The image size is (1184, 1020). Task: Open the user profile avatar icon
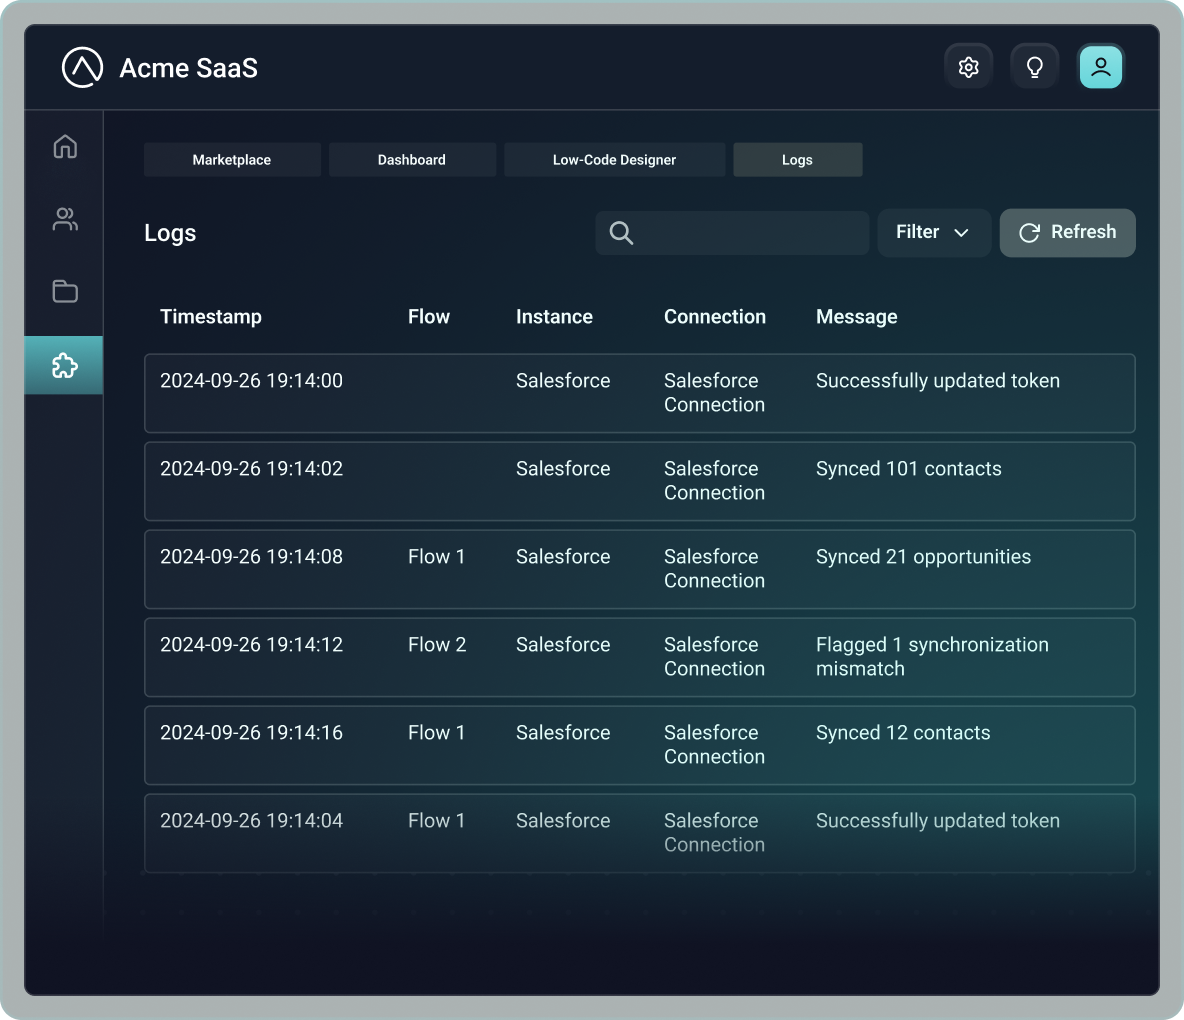pyautogui.click(x=1100, y=66)
